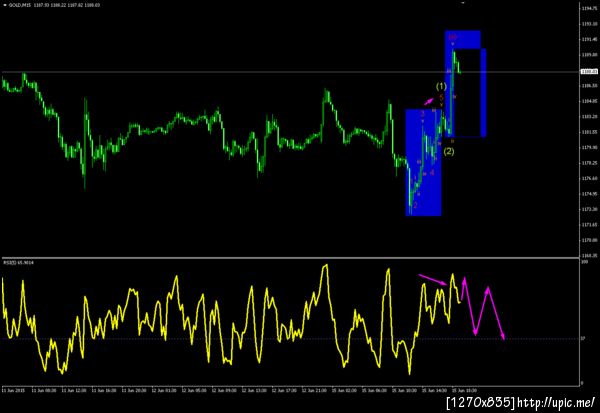
Task: Click the 12 Jun 09:00 time axis label
Action: pyautogui.click(x=224, y=391)
